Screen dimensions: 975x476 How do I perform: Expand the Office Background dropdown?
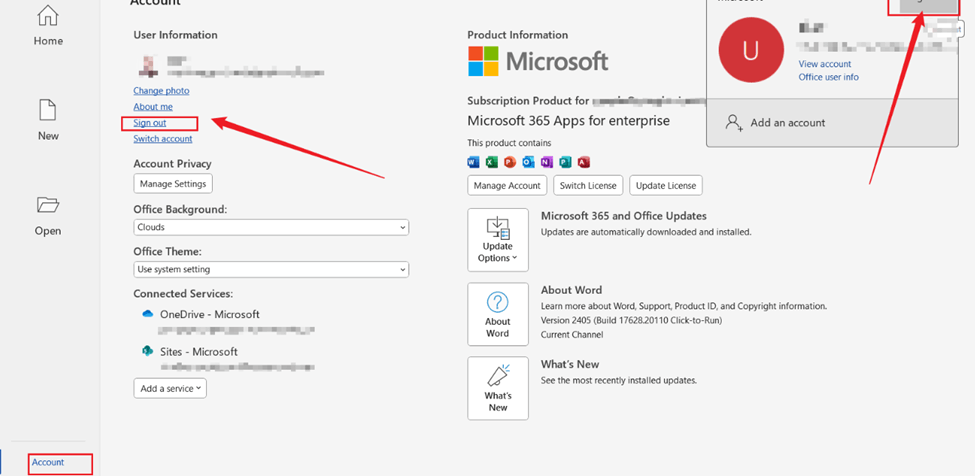pos(271,227)
